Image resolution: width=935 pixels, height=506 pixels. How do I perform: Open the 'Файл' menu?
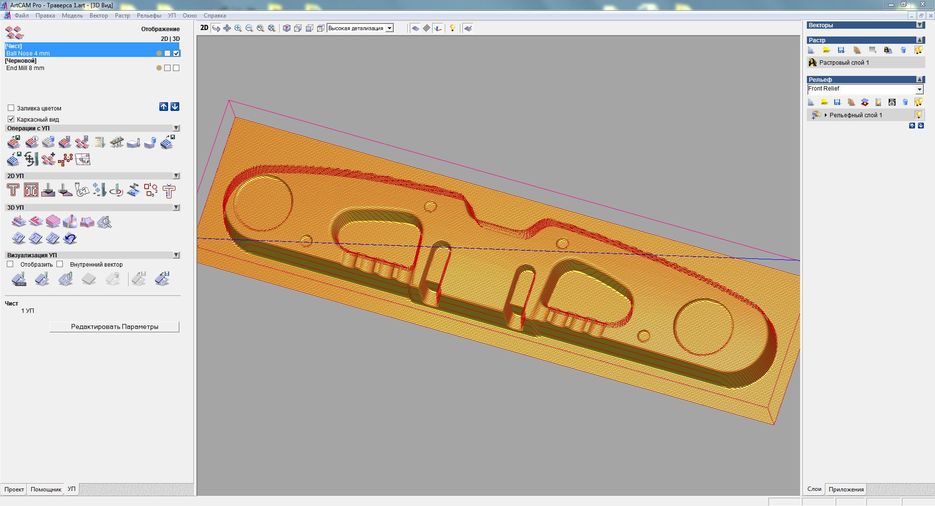pyautogui.click(x=22, y=15)
